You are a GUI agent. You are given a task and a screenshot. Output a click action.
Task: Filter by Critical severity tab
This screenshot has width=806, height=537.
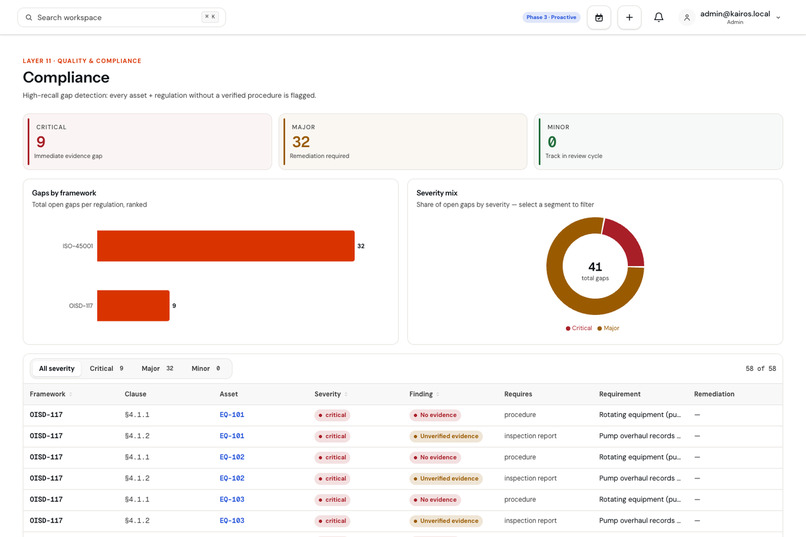coord(106,368)
